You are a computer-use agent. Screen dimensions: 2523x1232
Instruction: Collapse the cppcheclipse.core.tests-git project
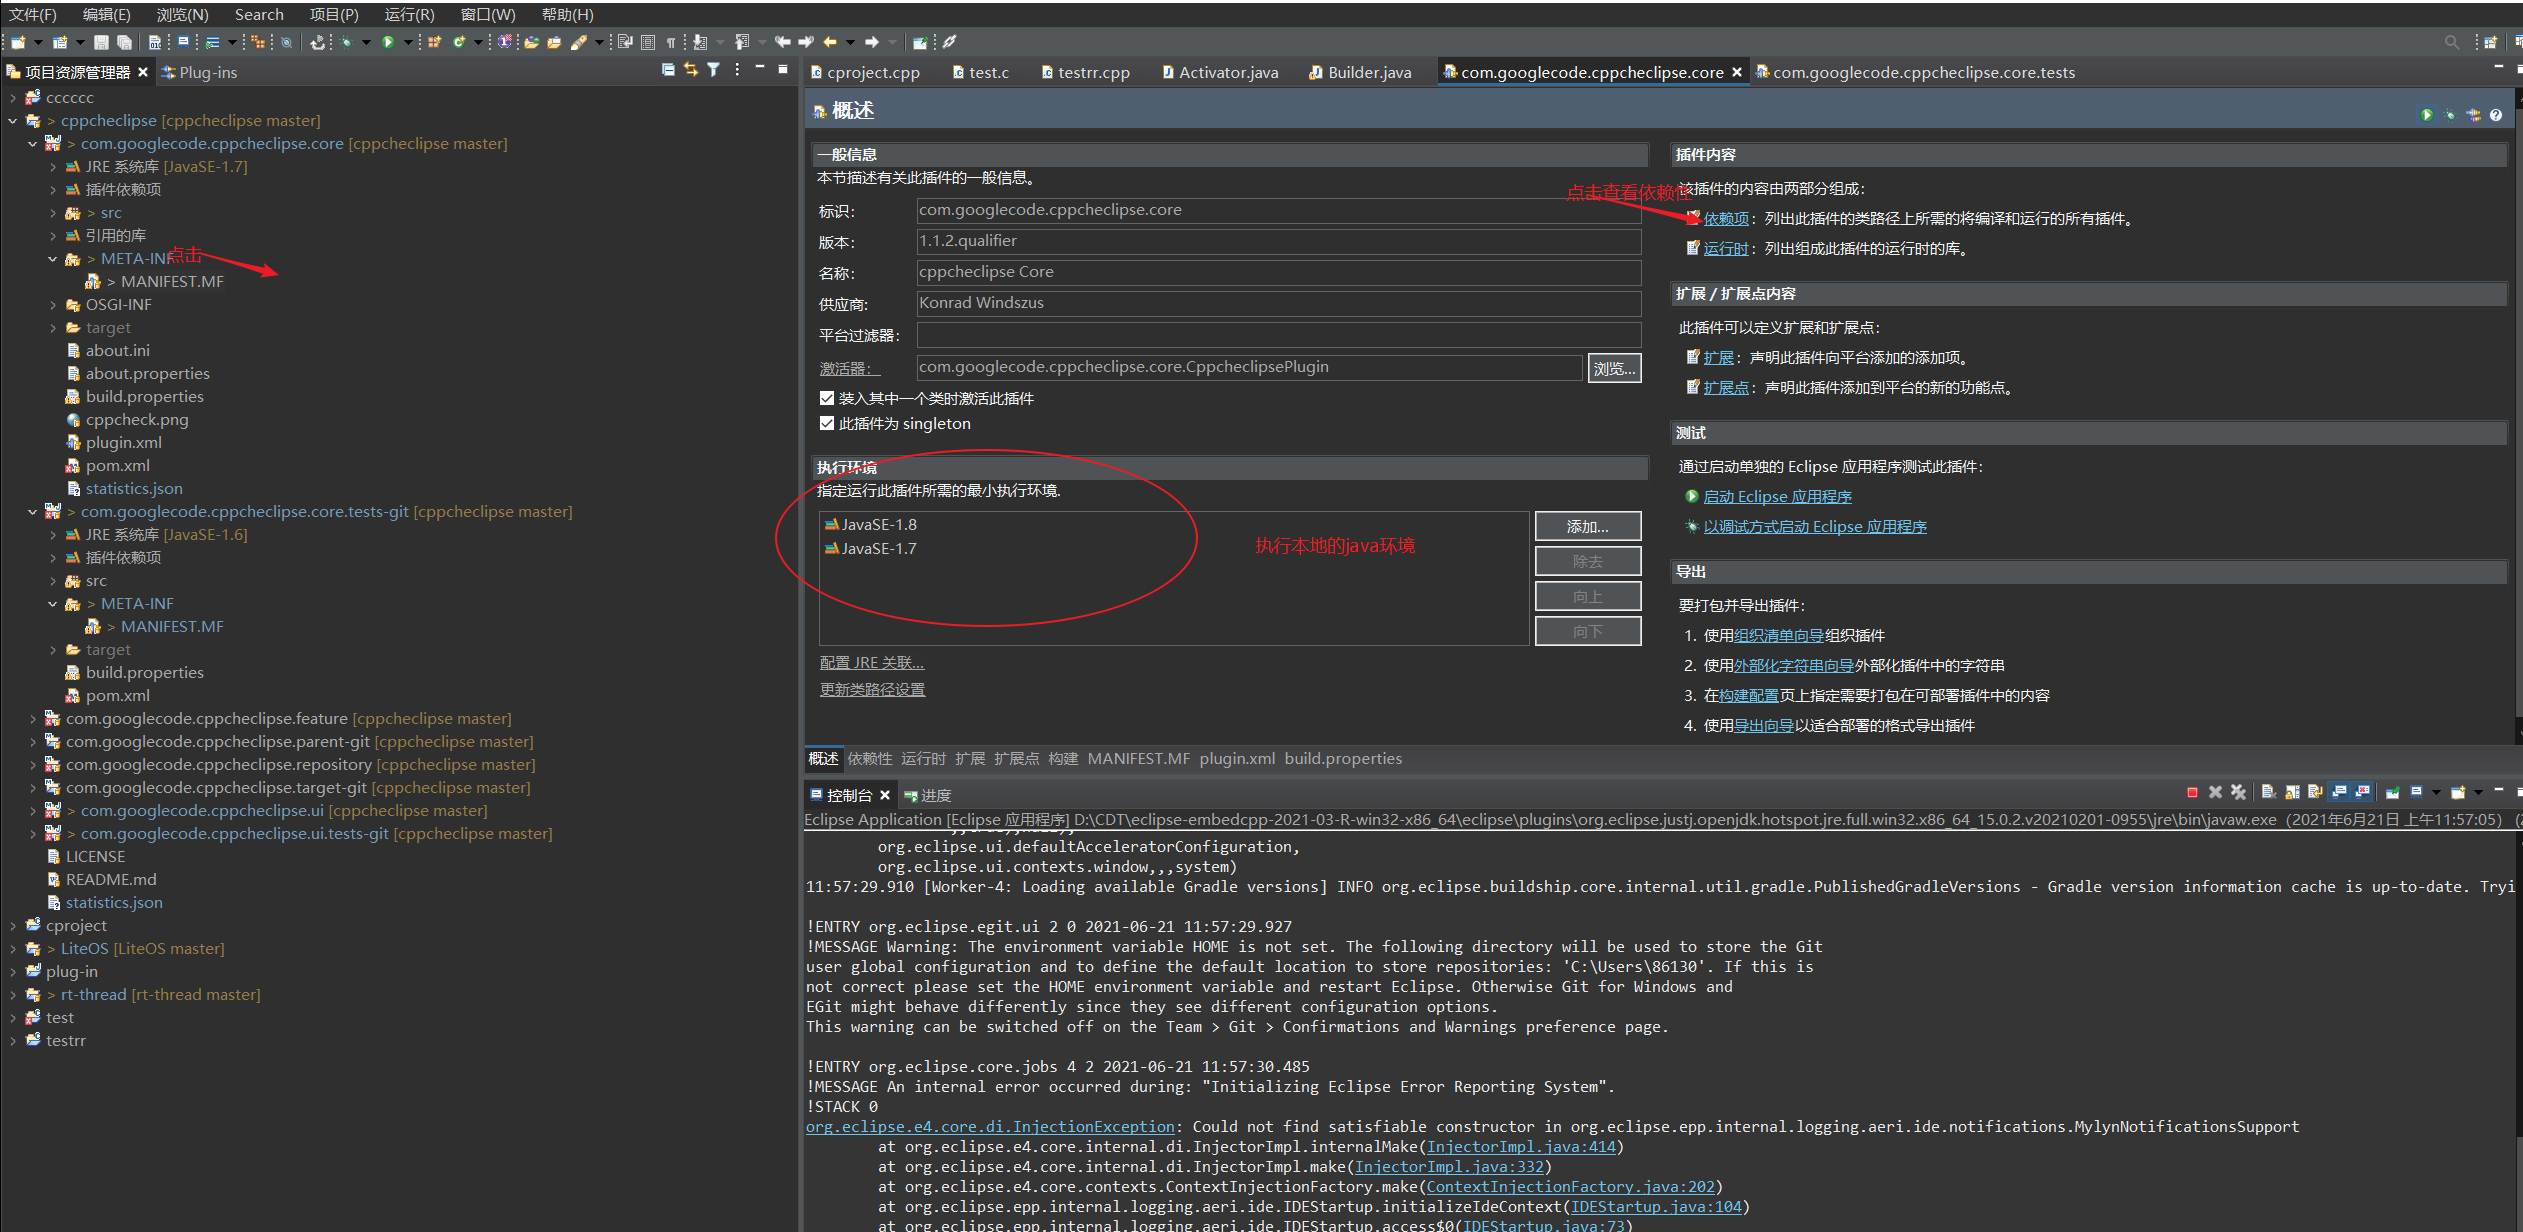pyautogui.click(x=32, y=512)
